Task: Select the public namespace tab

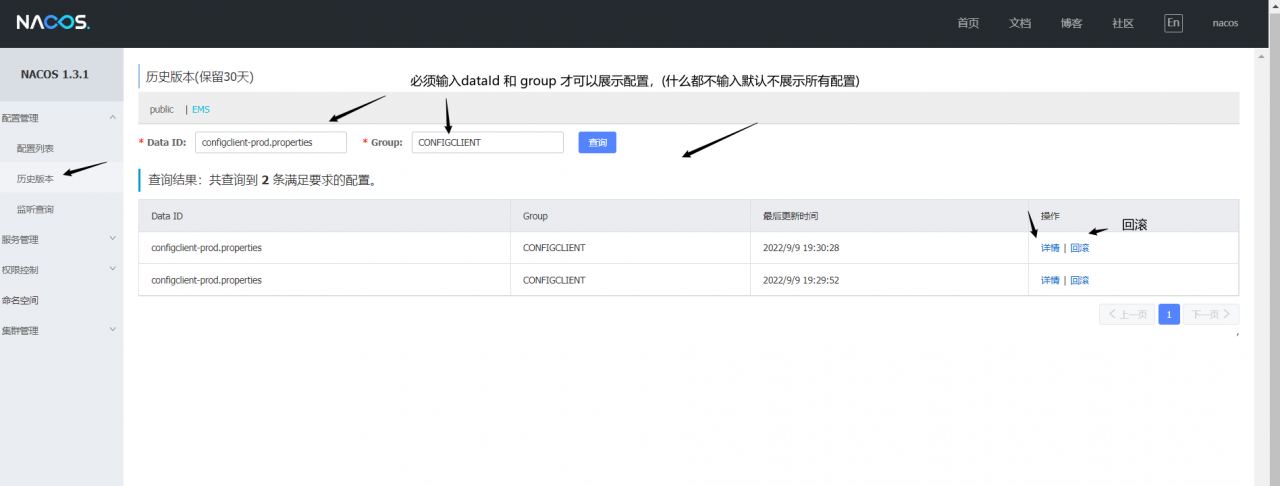Action: 161,109
